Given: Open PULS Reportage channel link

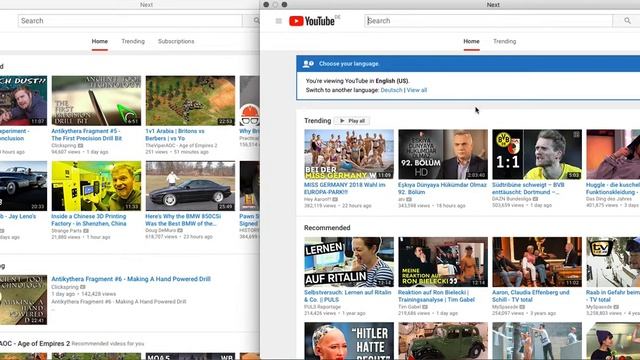Looking at the screenshot, I should point(322,307).
